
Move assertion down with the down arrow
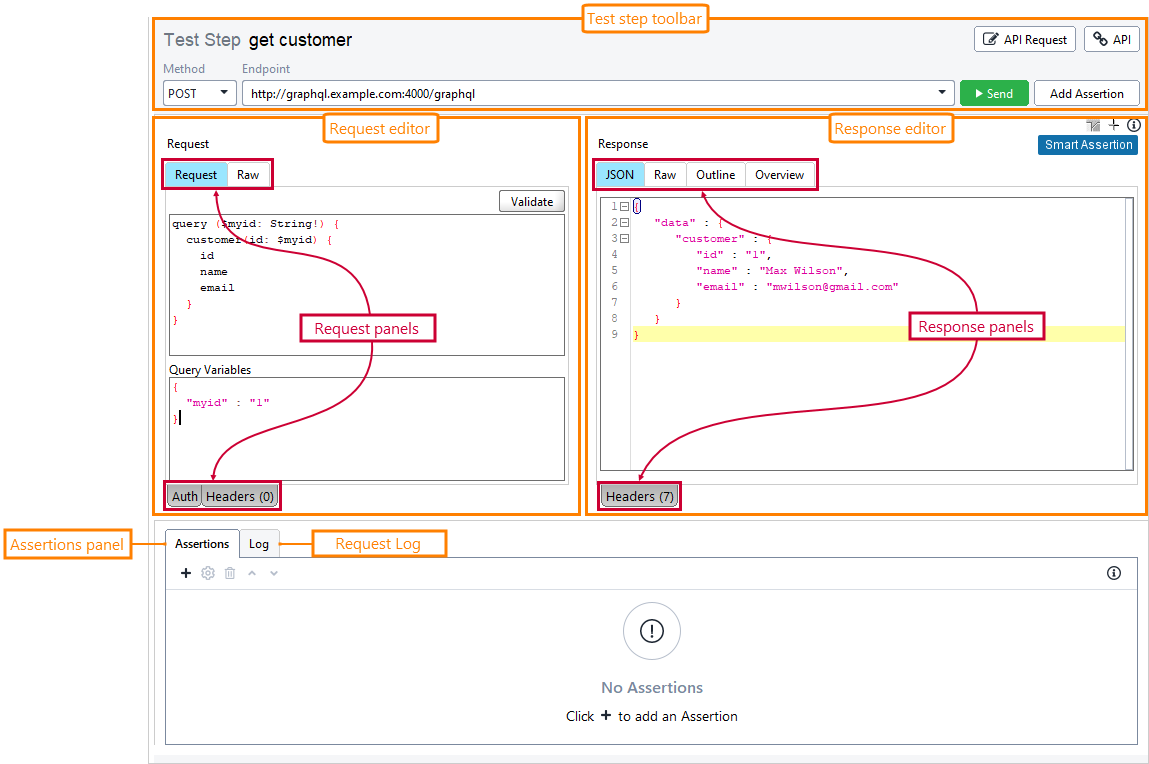point(274,573)
